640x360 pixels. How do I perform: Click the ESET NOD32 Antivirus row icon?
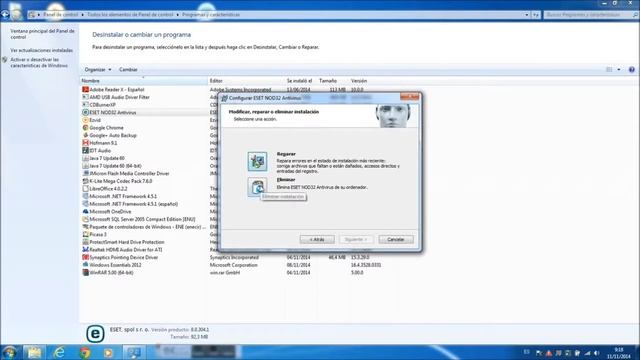click(85, 112)
